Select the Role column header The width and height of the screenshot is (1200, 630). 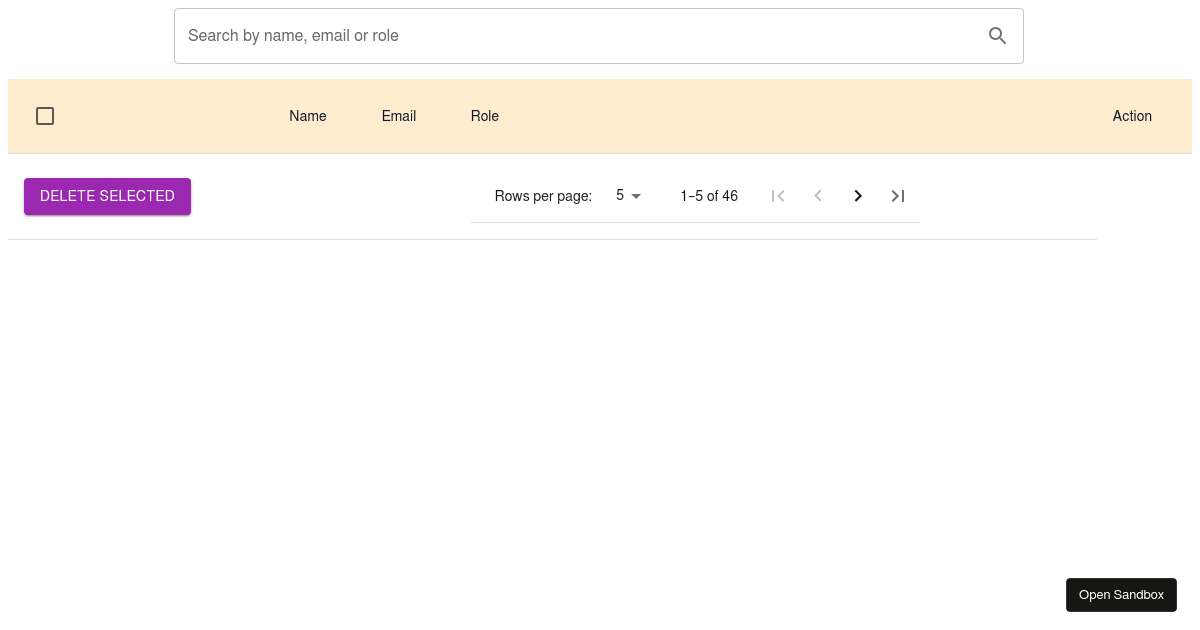click(485, 116)
